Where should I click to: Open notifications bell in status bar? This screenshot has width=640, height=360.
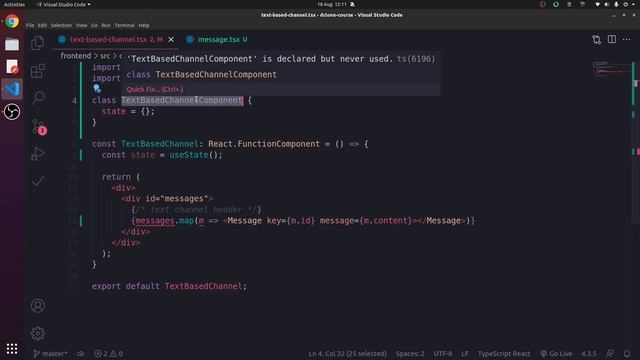[627, 353]
